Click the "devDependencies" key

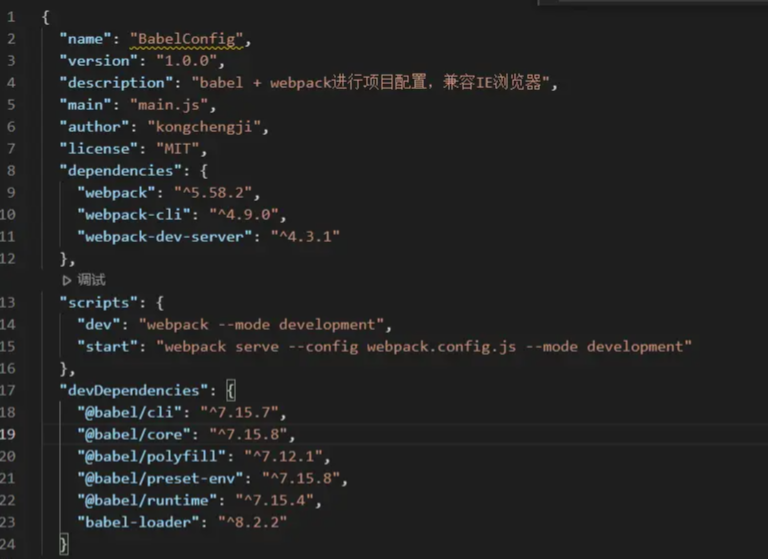click(x=134, y=390)
